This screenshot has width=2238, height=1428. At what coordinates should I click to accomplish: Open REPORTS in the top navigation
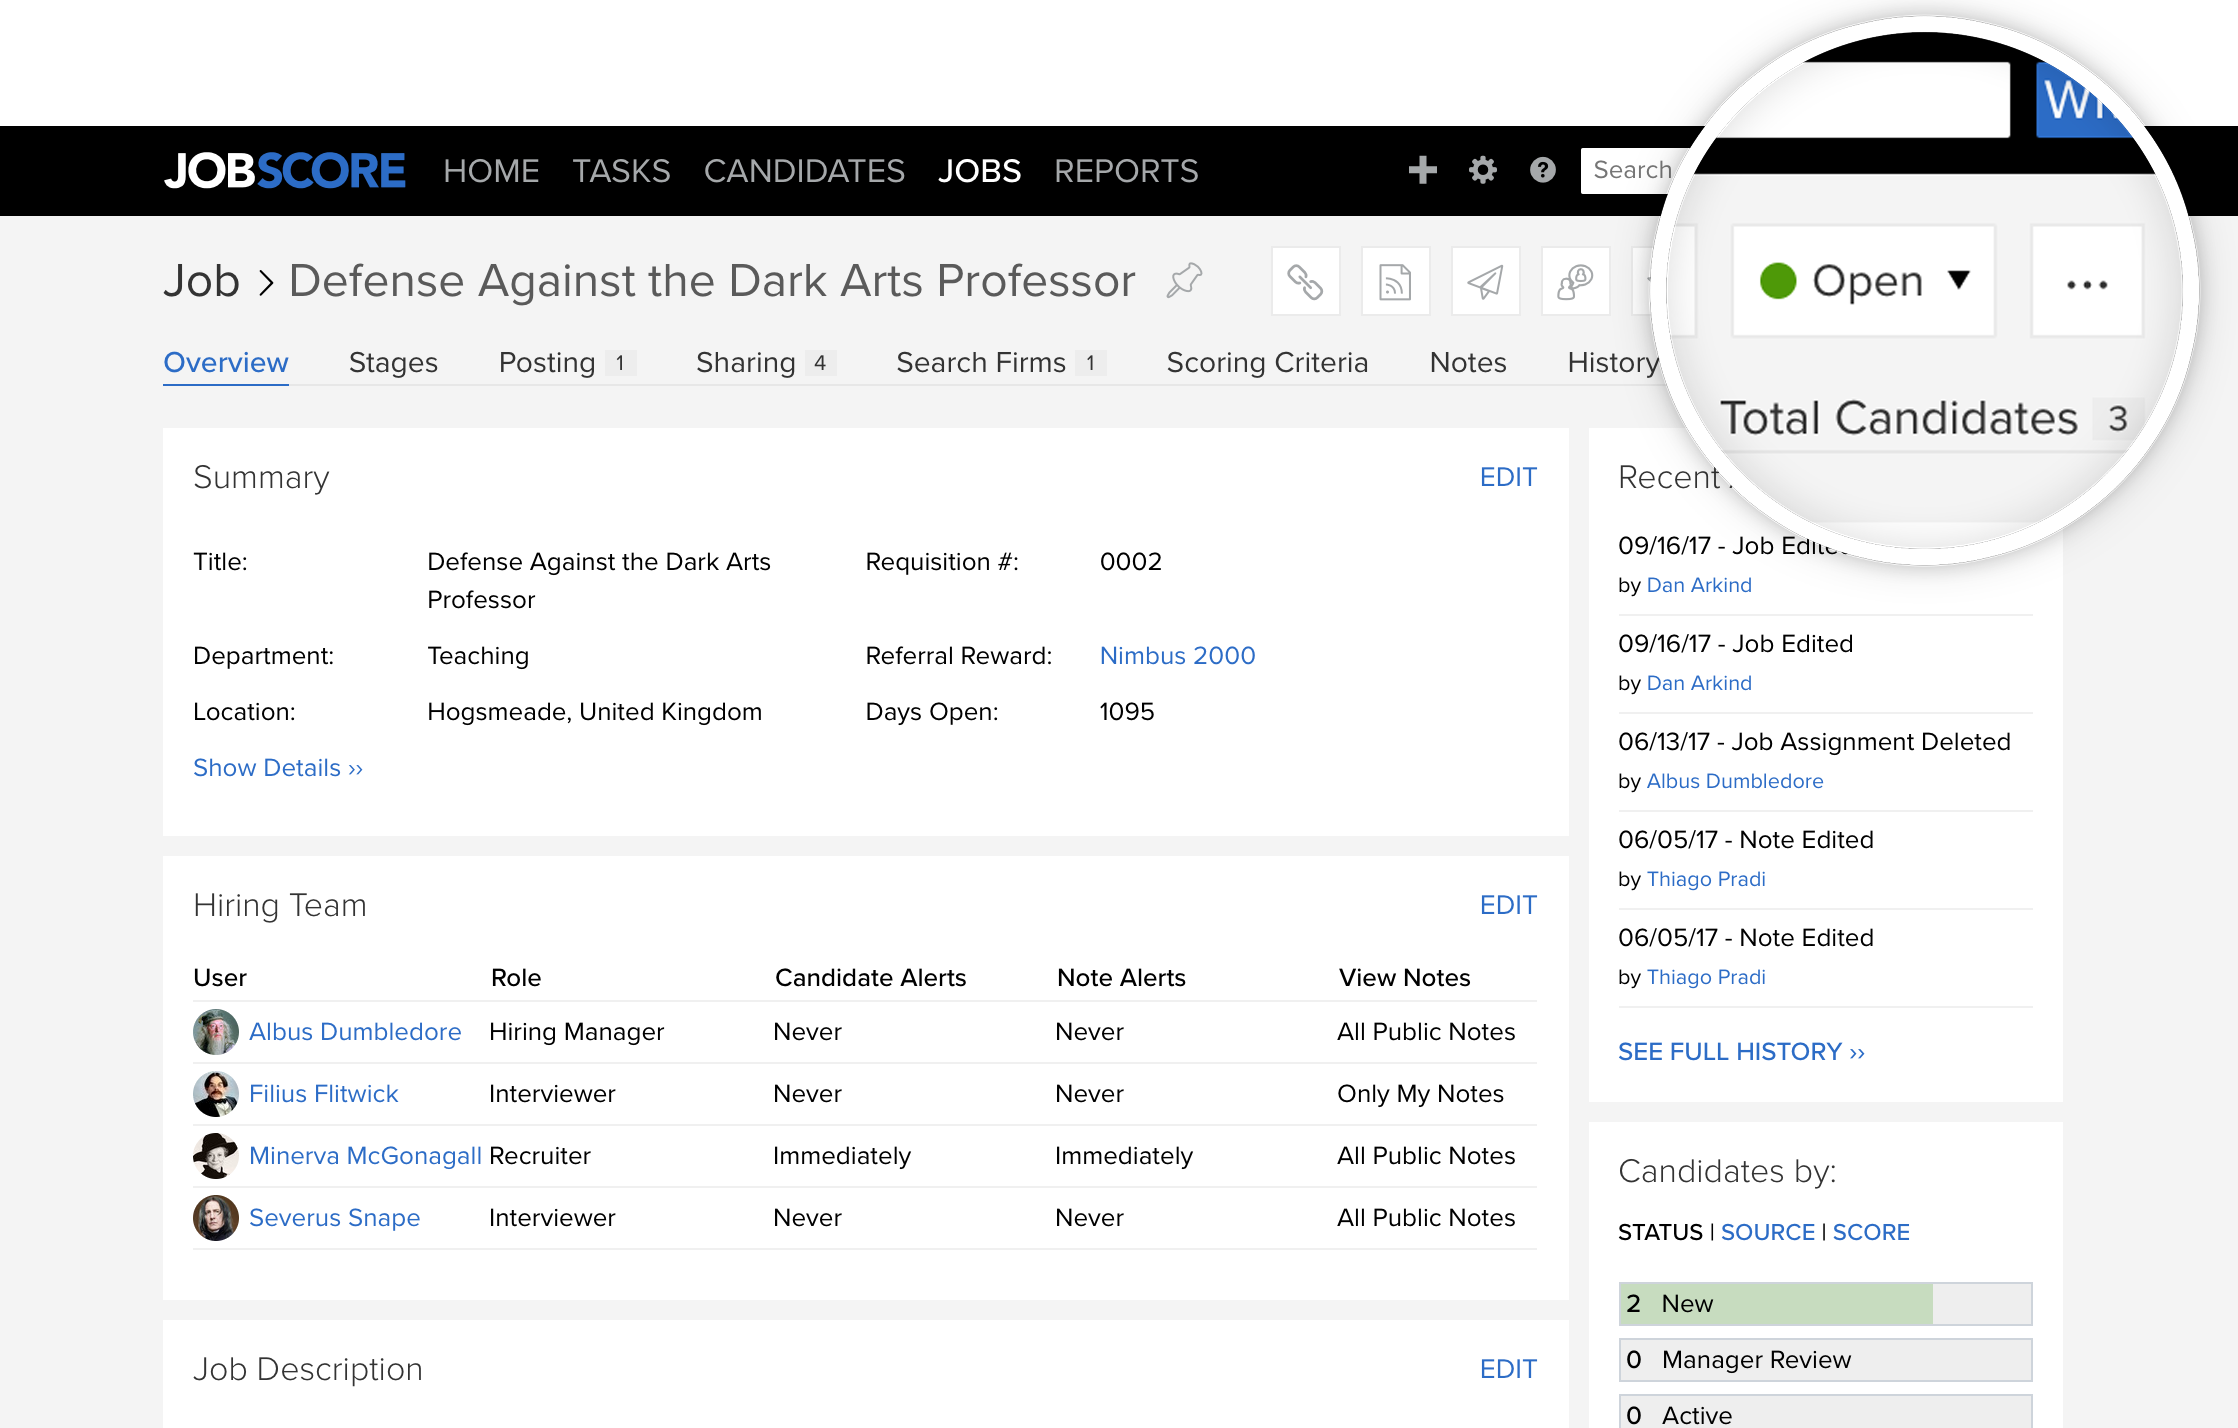(x=1126, y=171)
